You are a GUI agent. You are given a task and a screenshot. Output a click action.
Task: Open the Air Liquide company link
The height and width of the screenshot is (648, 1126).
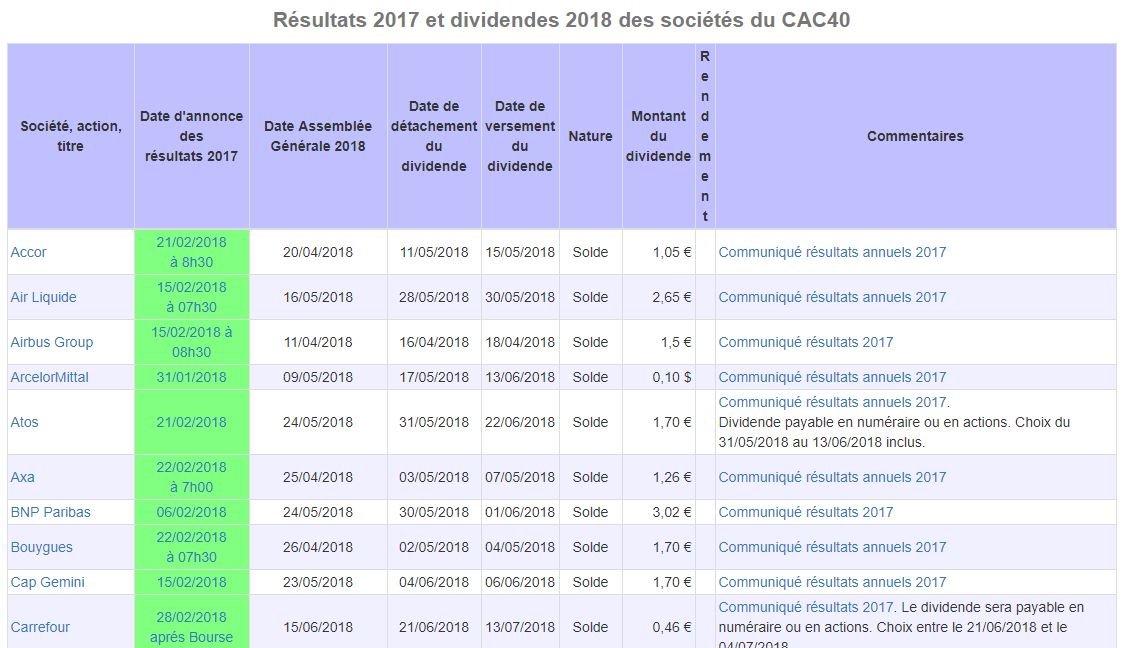43,297
